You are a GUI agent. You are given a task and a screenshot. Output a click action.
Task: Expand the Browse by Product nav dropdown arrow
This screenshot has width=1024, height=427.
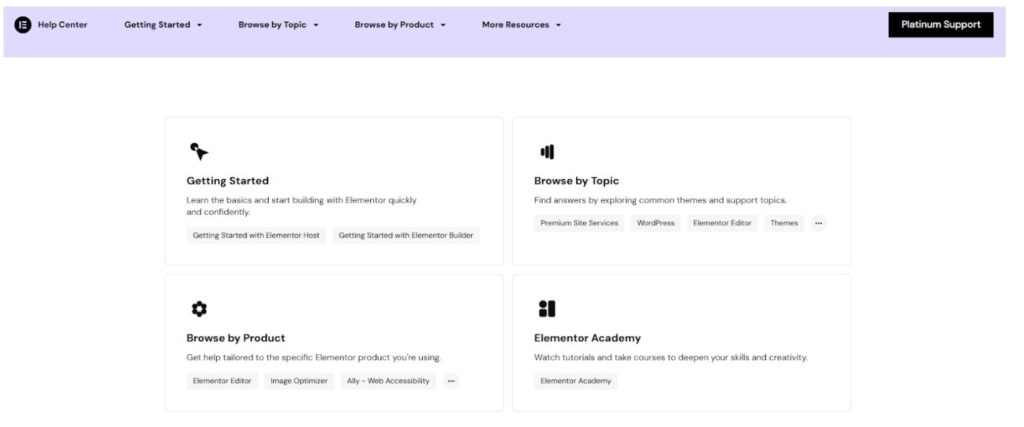(x=443, y=25)
